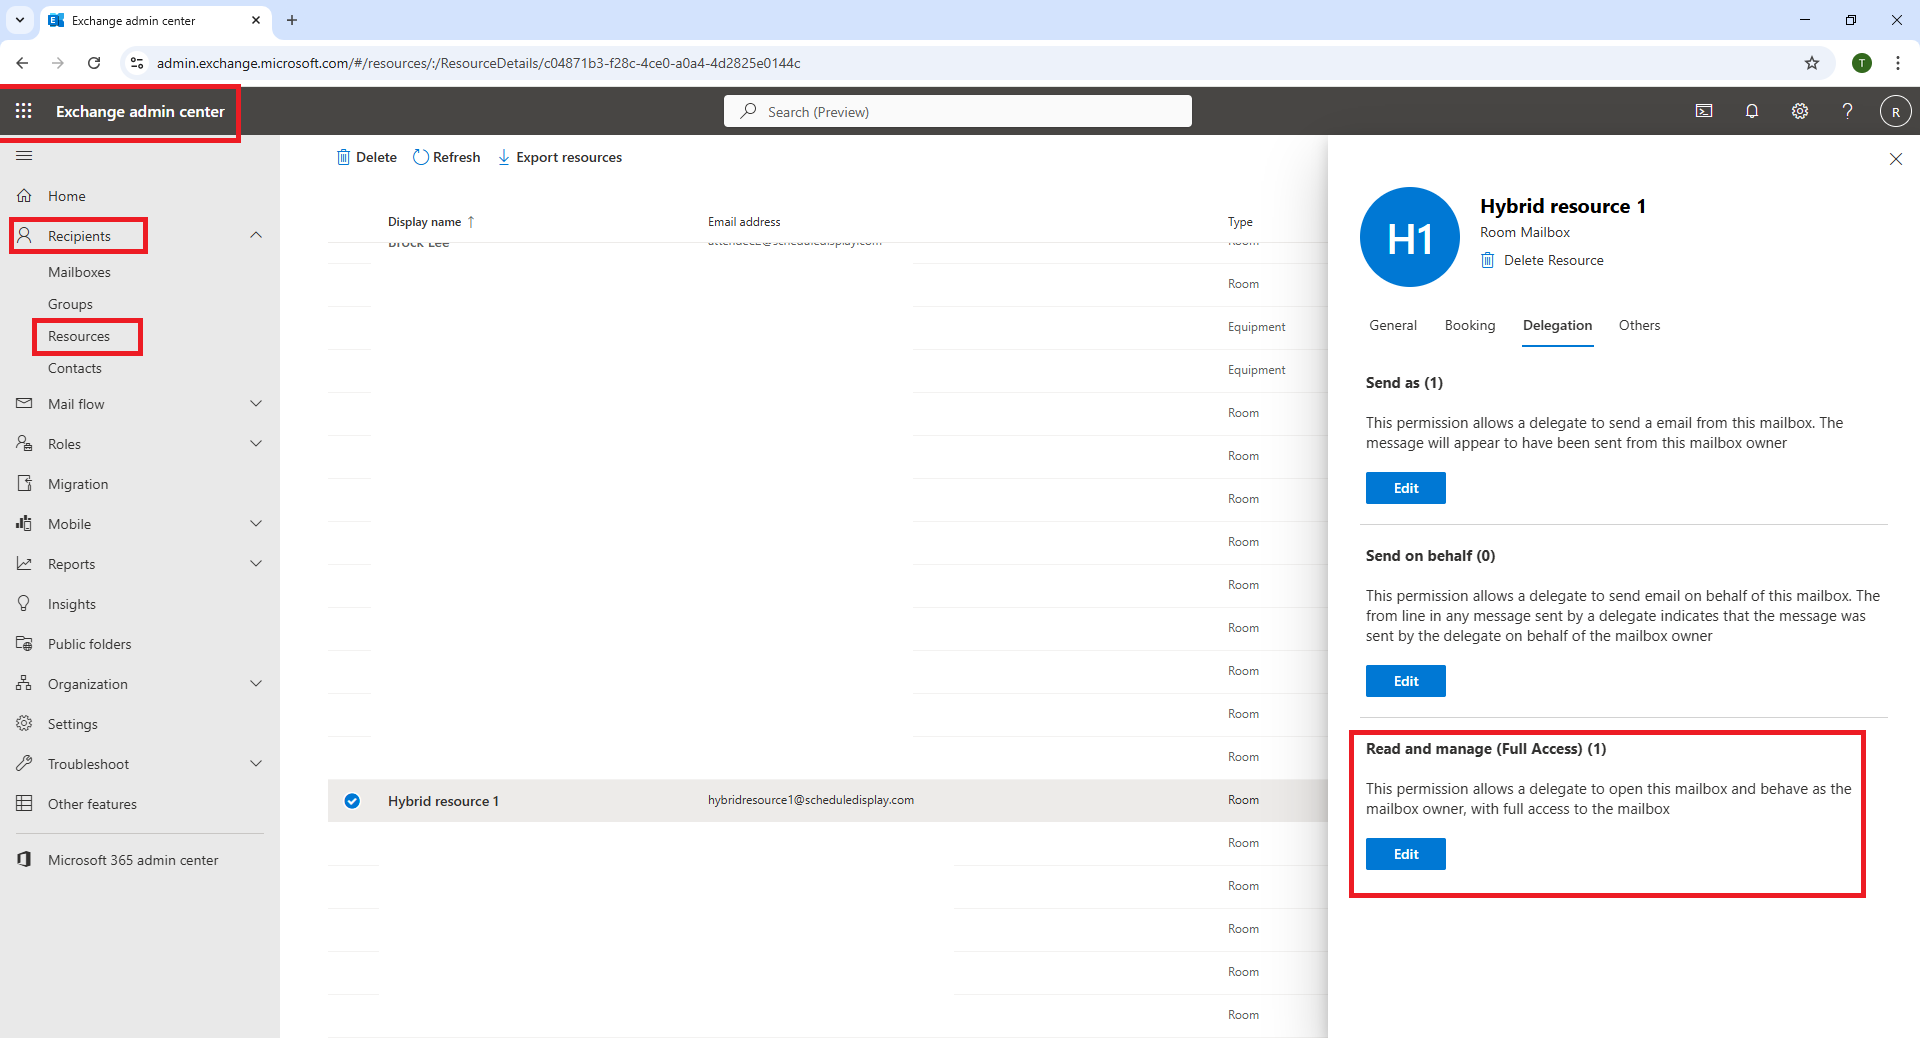This screenshot has height=1038, width=1920.
Task: Reload the page with browser refresh
Action: tap(94, 63)
